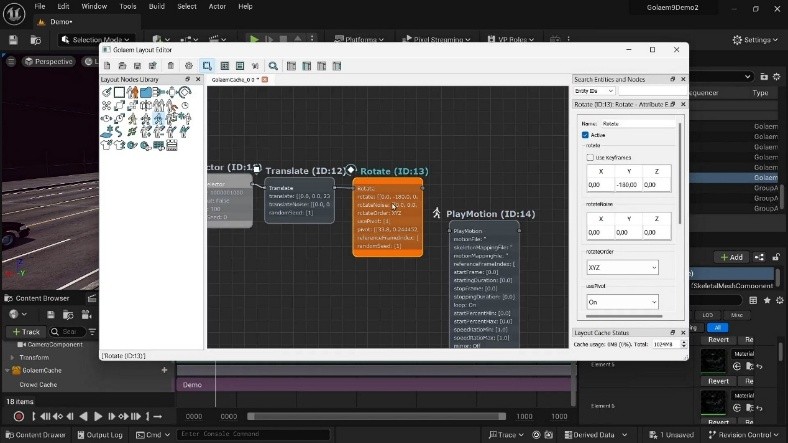The height and width of the screenshot is (443, 788).
Task: Click the Attribute Editor horizontal scrollbar
Action: 624,316
